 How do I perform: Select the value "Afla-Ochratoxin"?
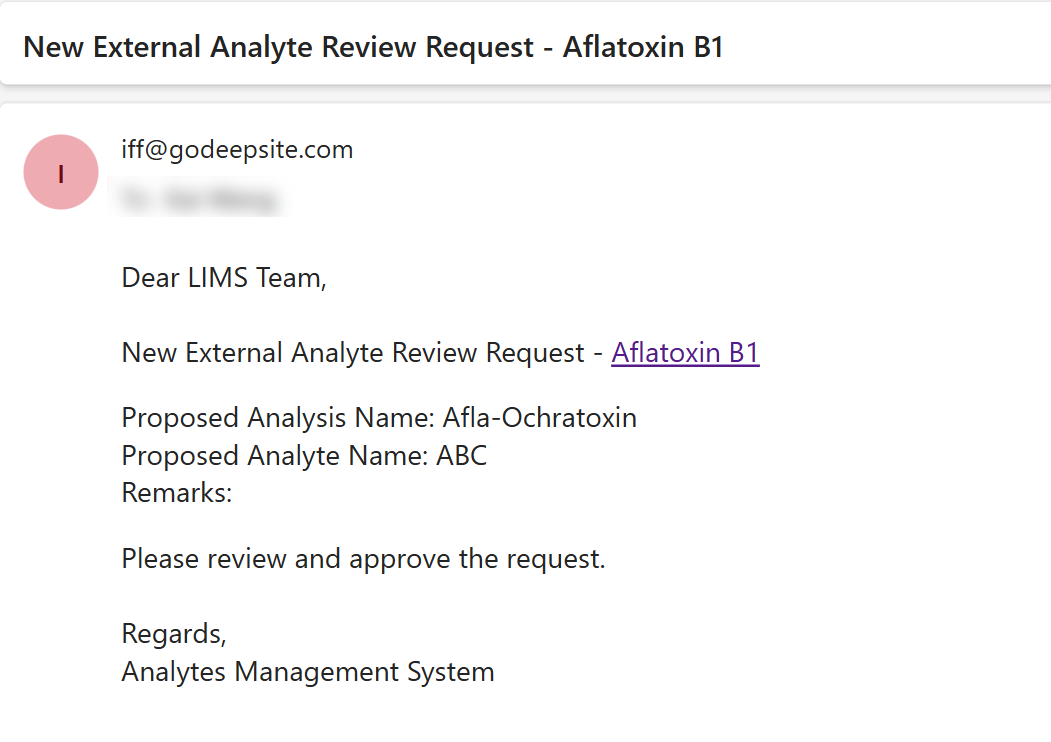540,417
